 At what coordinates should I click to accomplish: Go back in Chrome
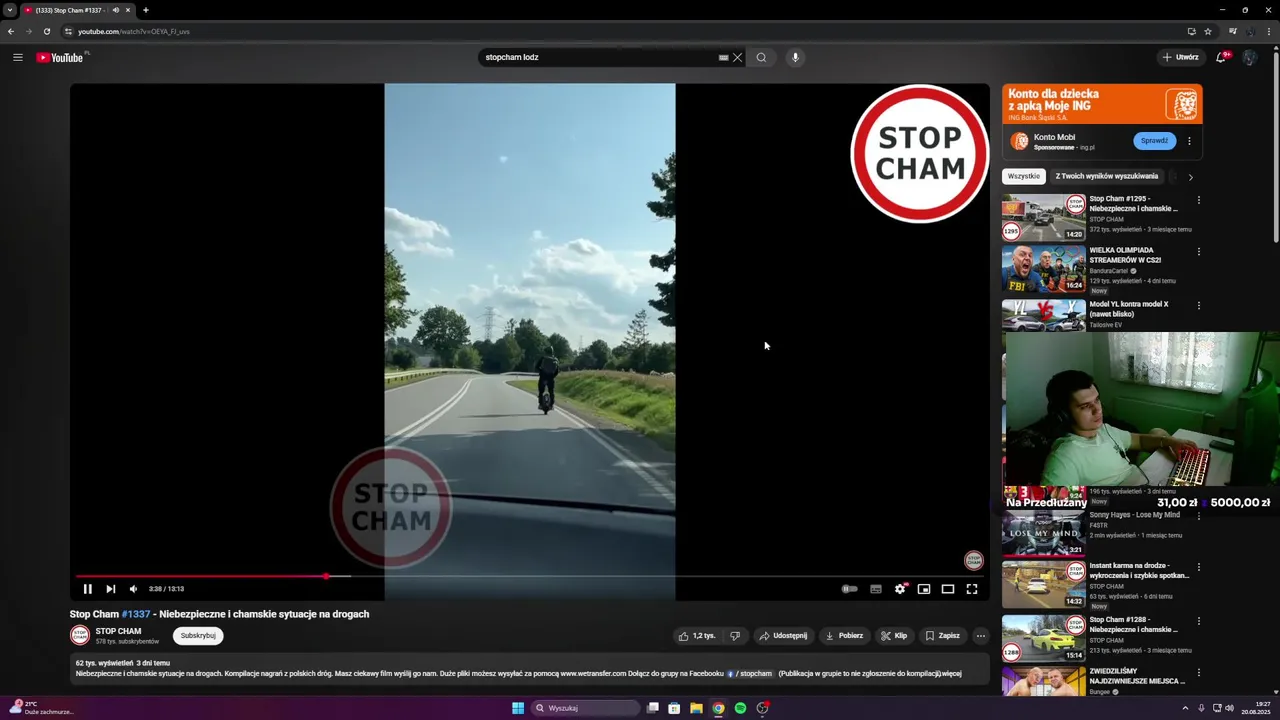[11, 31]
